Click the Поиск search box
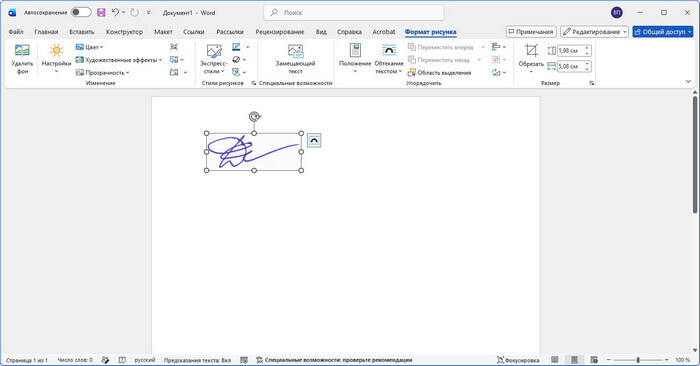700x366 pixels. click(354, 12)
